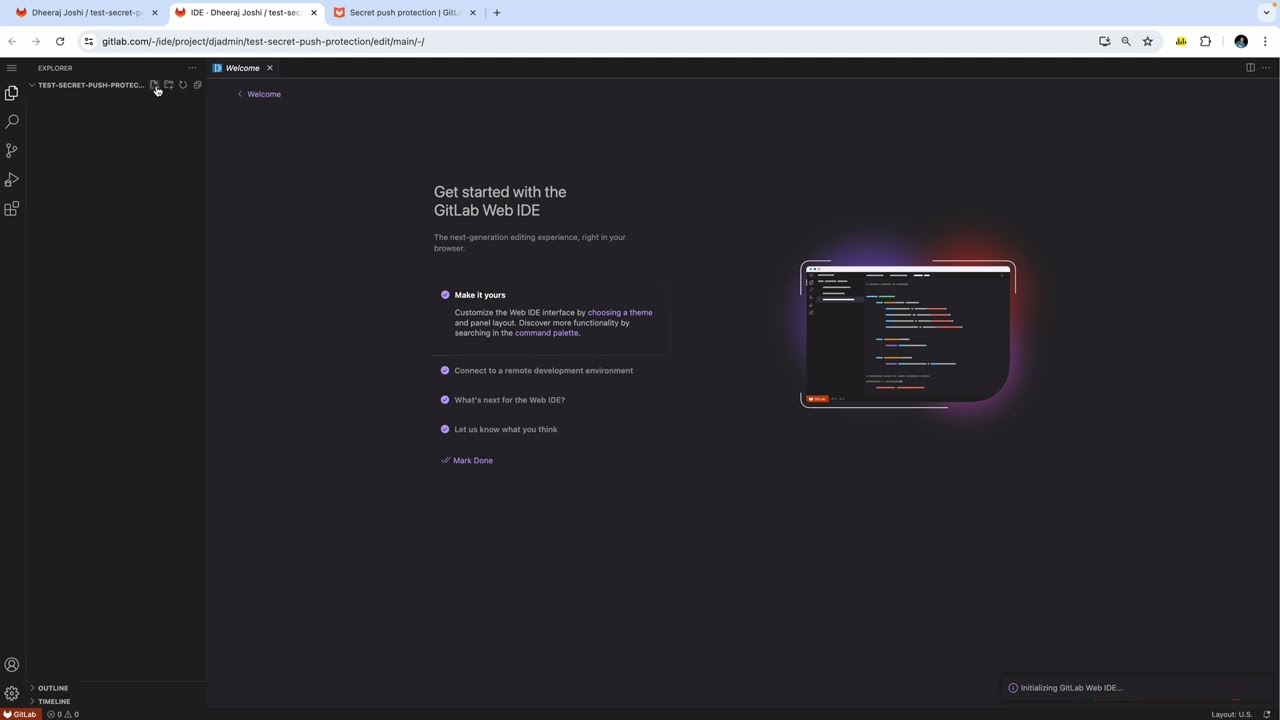This screenshot has height=720, width=1280.
Task: Switch to Secret push protection GitLab tab
Action: (404, 13)
